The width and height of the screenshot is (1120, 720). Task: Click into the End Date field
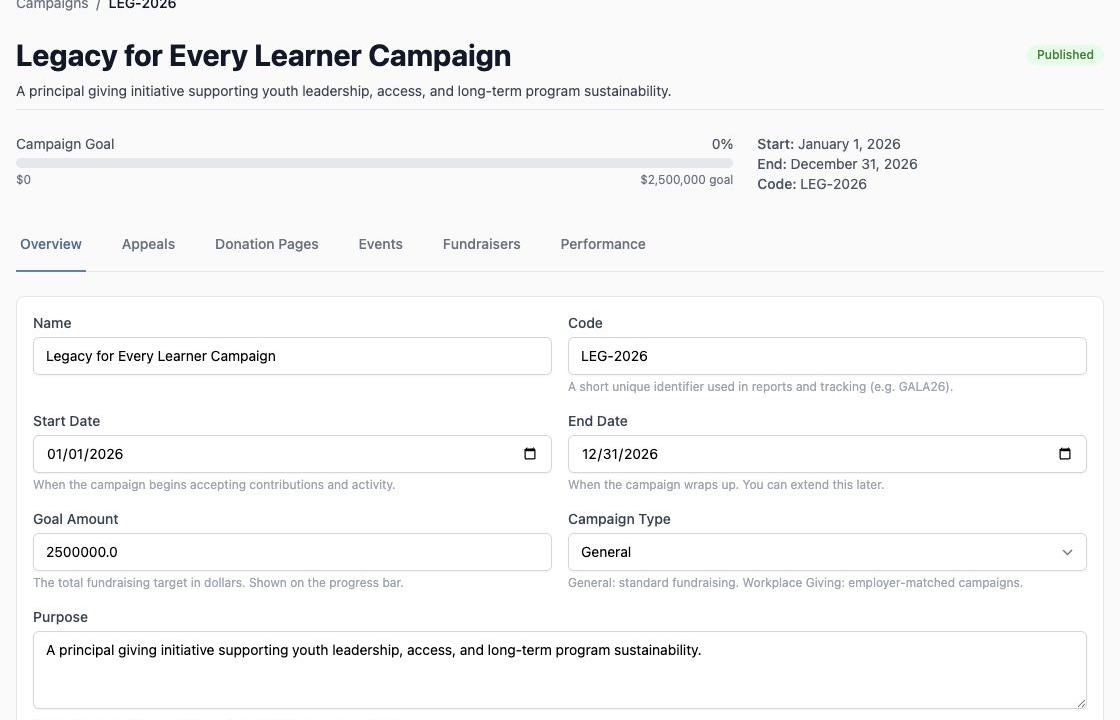tap(827, 454)
